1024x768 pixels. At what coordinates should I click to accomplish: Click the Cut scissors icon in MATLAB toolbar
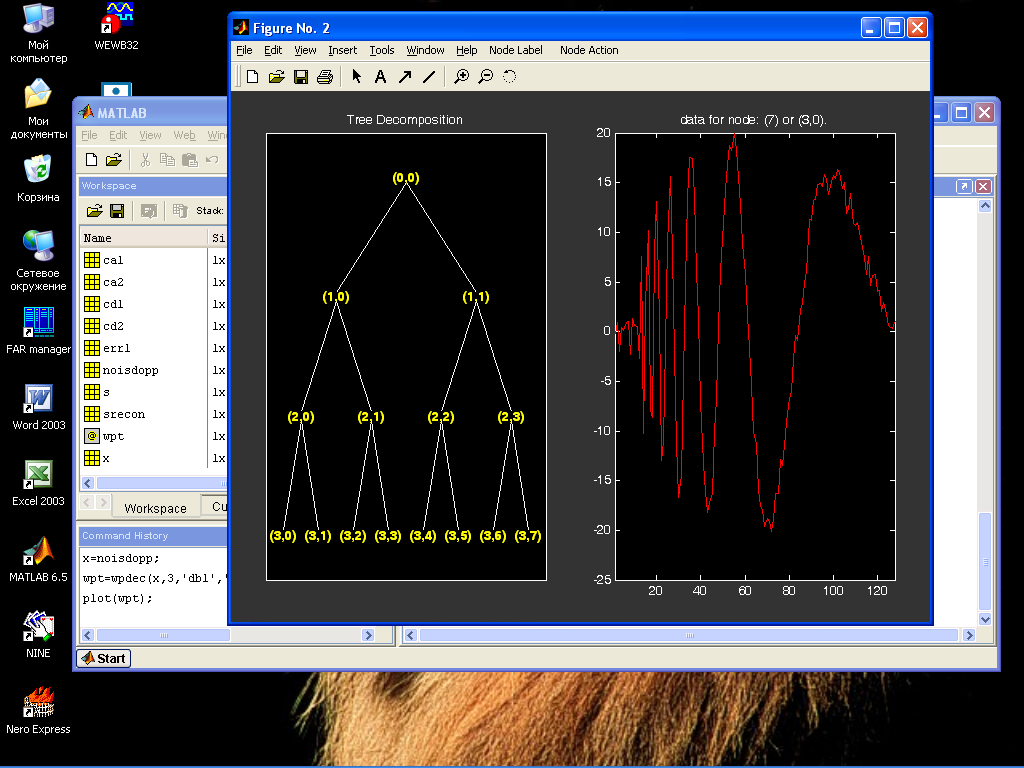coord(145,159)
